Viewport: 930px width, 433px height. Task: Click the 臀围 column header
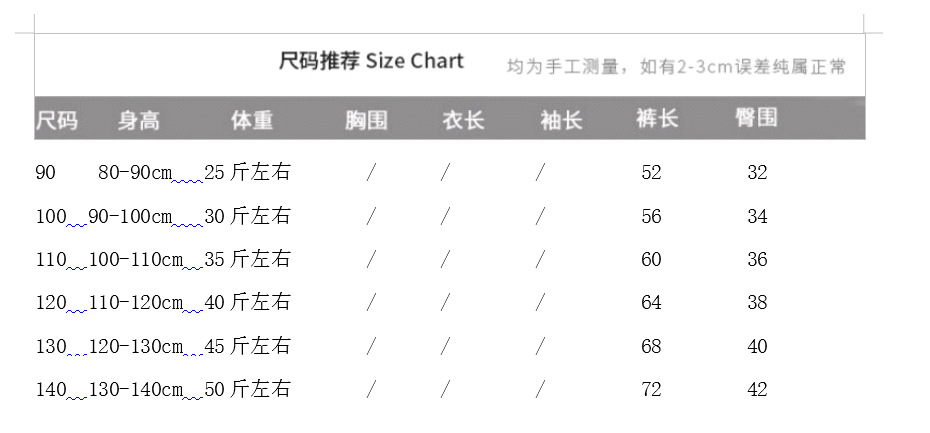tap(756, 119)
